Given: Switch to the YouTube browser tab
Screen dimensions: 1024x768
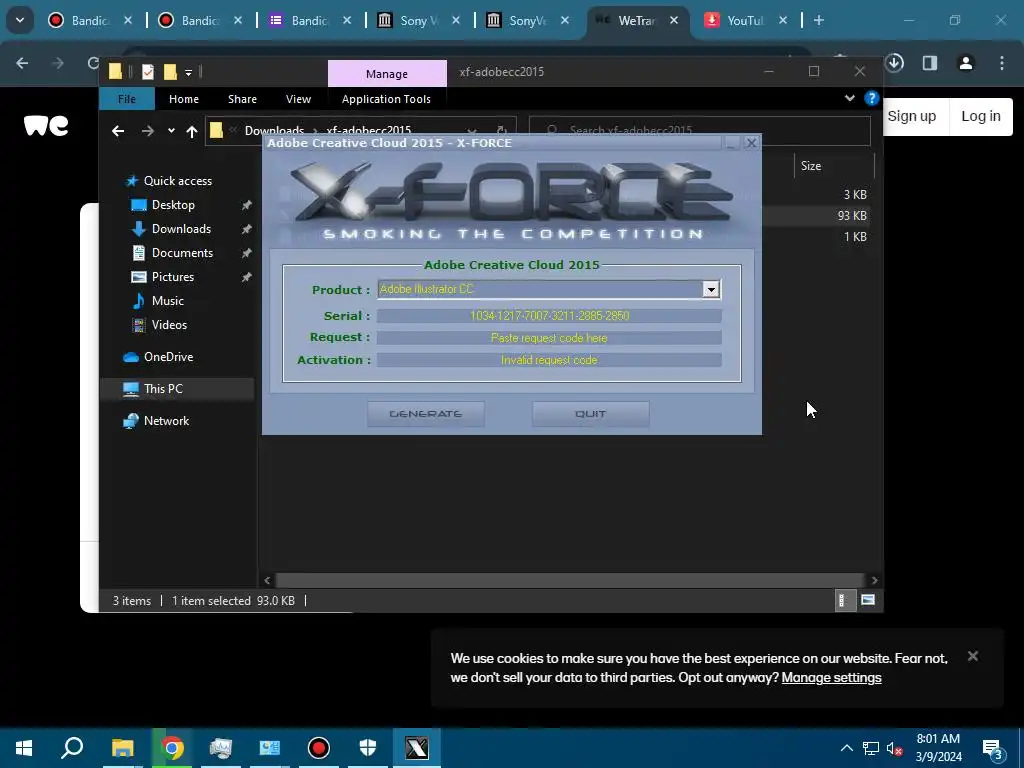Looking at the screenshot, I should (x=746, y=21).
